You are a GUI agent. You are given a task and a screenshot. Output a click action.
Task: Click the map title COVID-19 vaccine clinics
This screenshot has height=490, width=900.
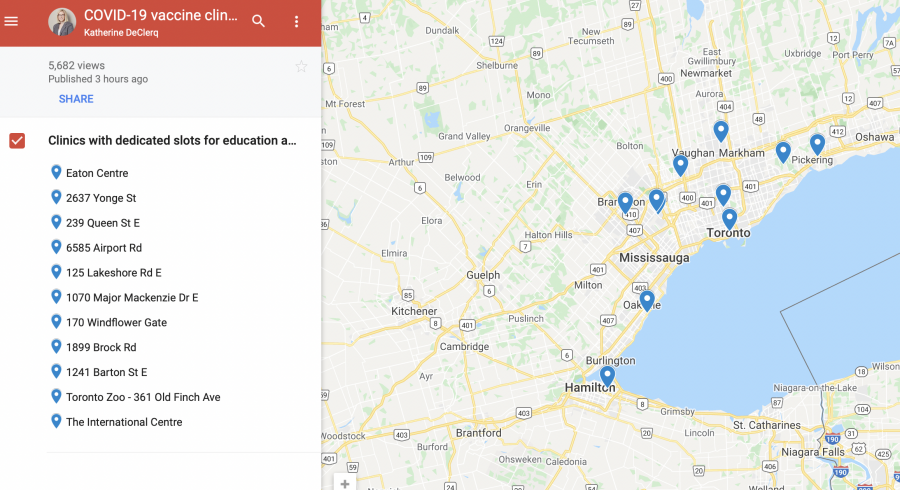[x=160, y=15]
